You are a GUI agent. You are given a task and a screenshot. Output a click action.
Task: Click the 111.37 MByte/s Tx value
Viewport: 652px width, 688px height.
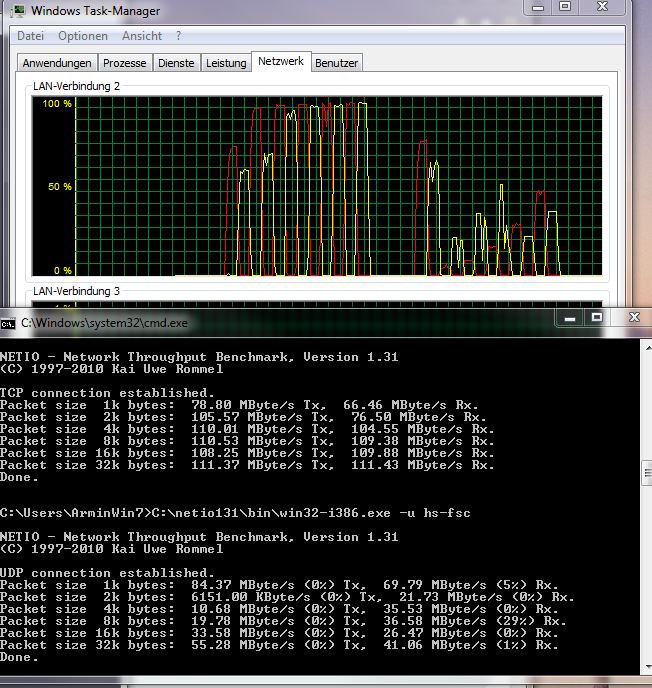[x=262, y=465]
